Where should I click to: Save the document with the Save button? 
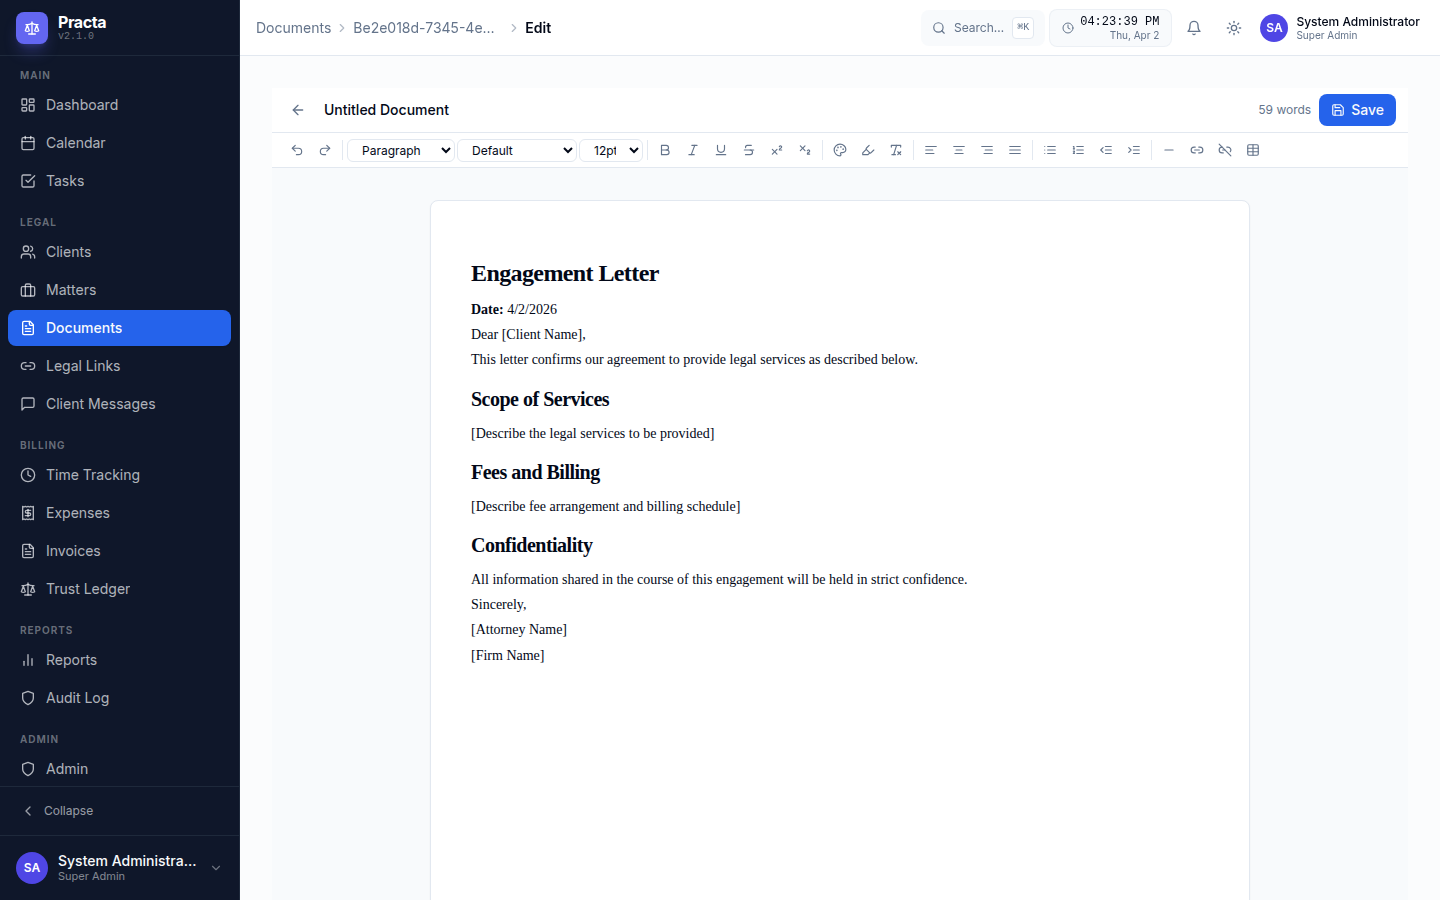[x=1357, y=110]
